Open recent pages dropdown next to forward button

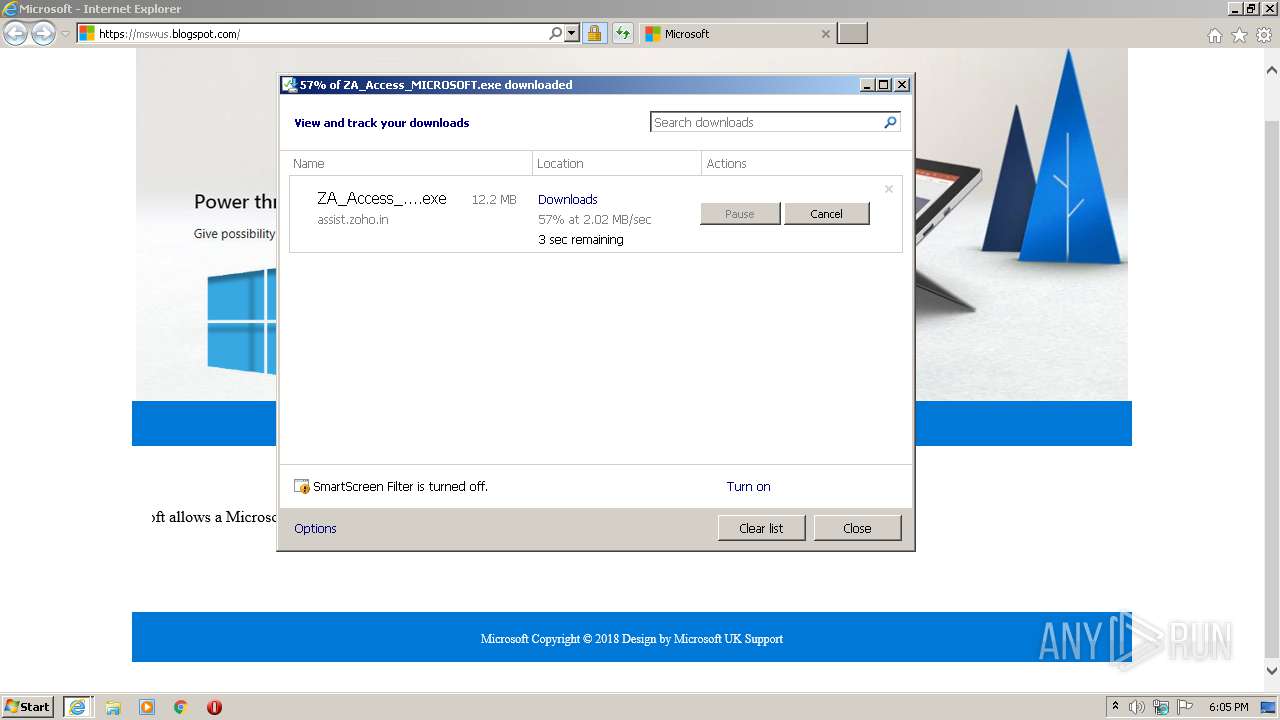(x=65, y=34)
